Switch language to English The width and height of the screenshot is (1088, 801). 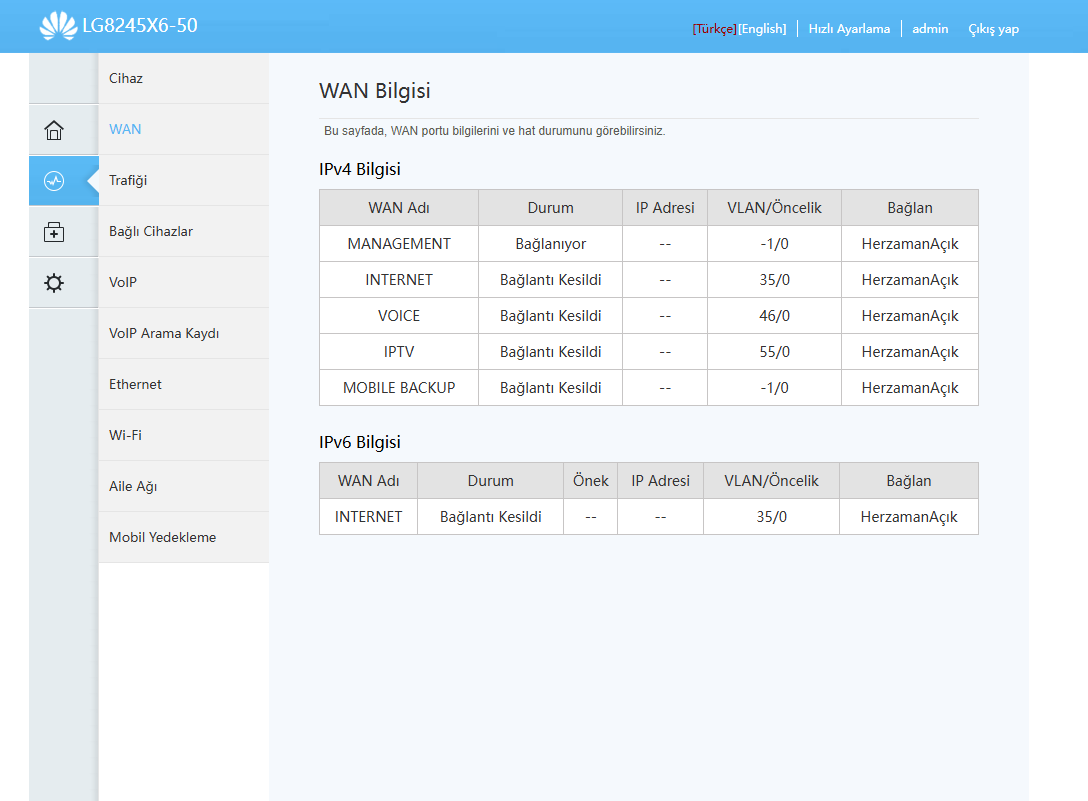pyautogui.click(x=762, y=29)
